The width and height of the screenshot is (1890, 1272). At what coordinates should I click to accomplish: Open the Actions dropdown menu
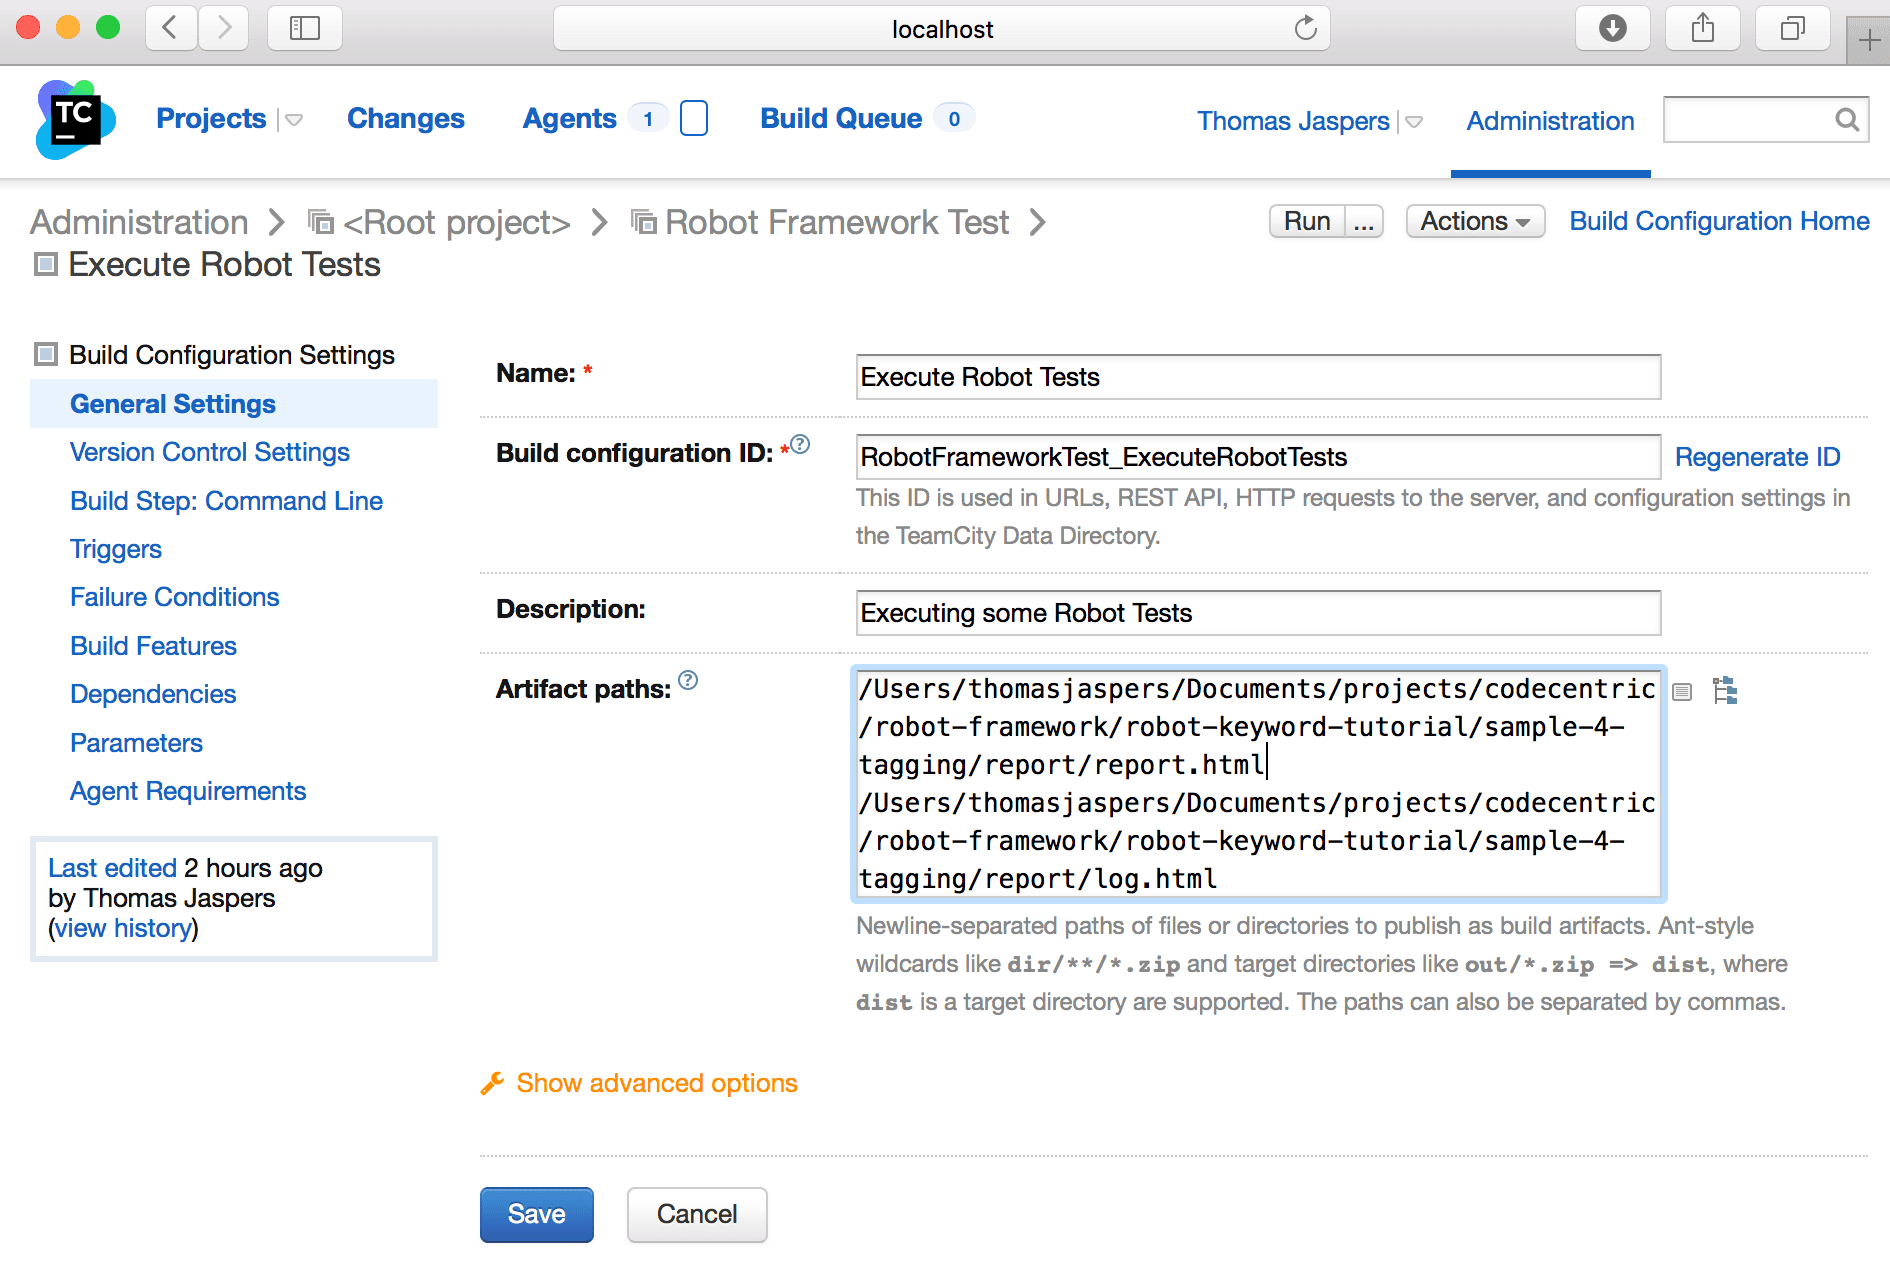[1474, 221]
